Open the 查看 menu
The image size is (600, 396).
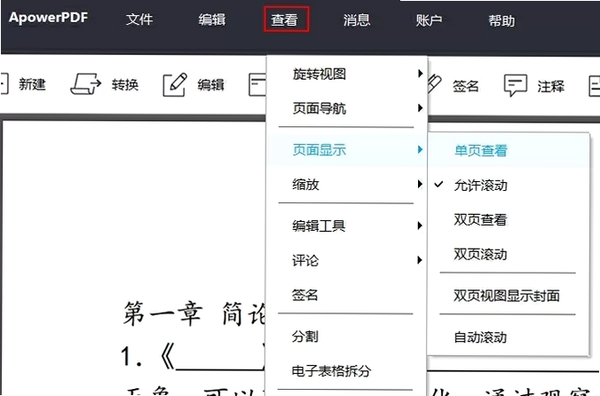284,20
